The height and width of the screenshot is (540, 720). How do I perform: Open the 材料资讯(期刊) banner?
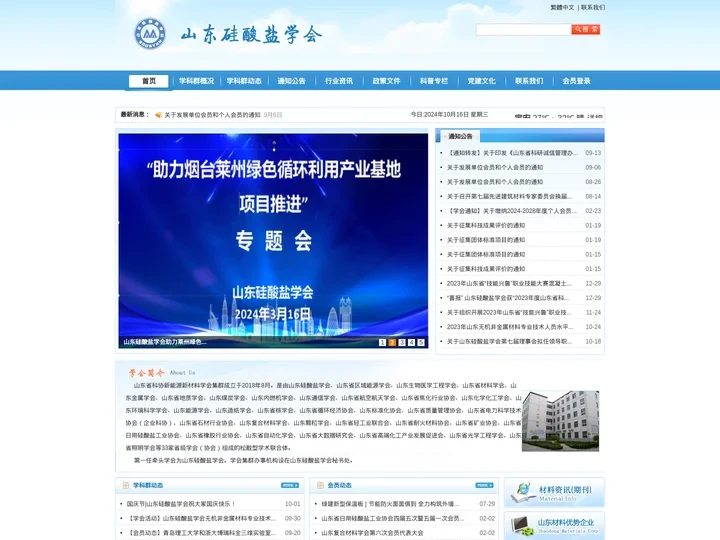tap(554, 492)
